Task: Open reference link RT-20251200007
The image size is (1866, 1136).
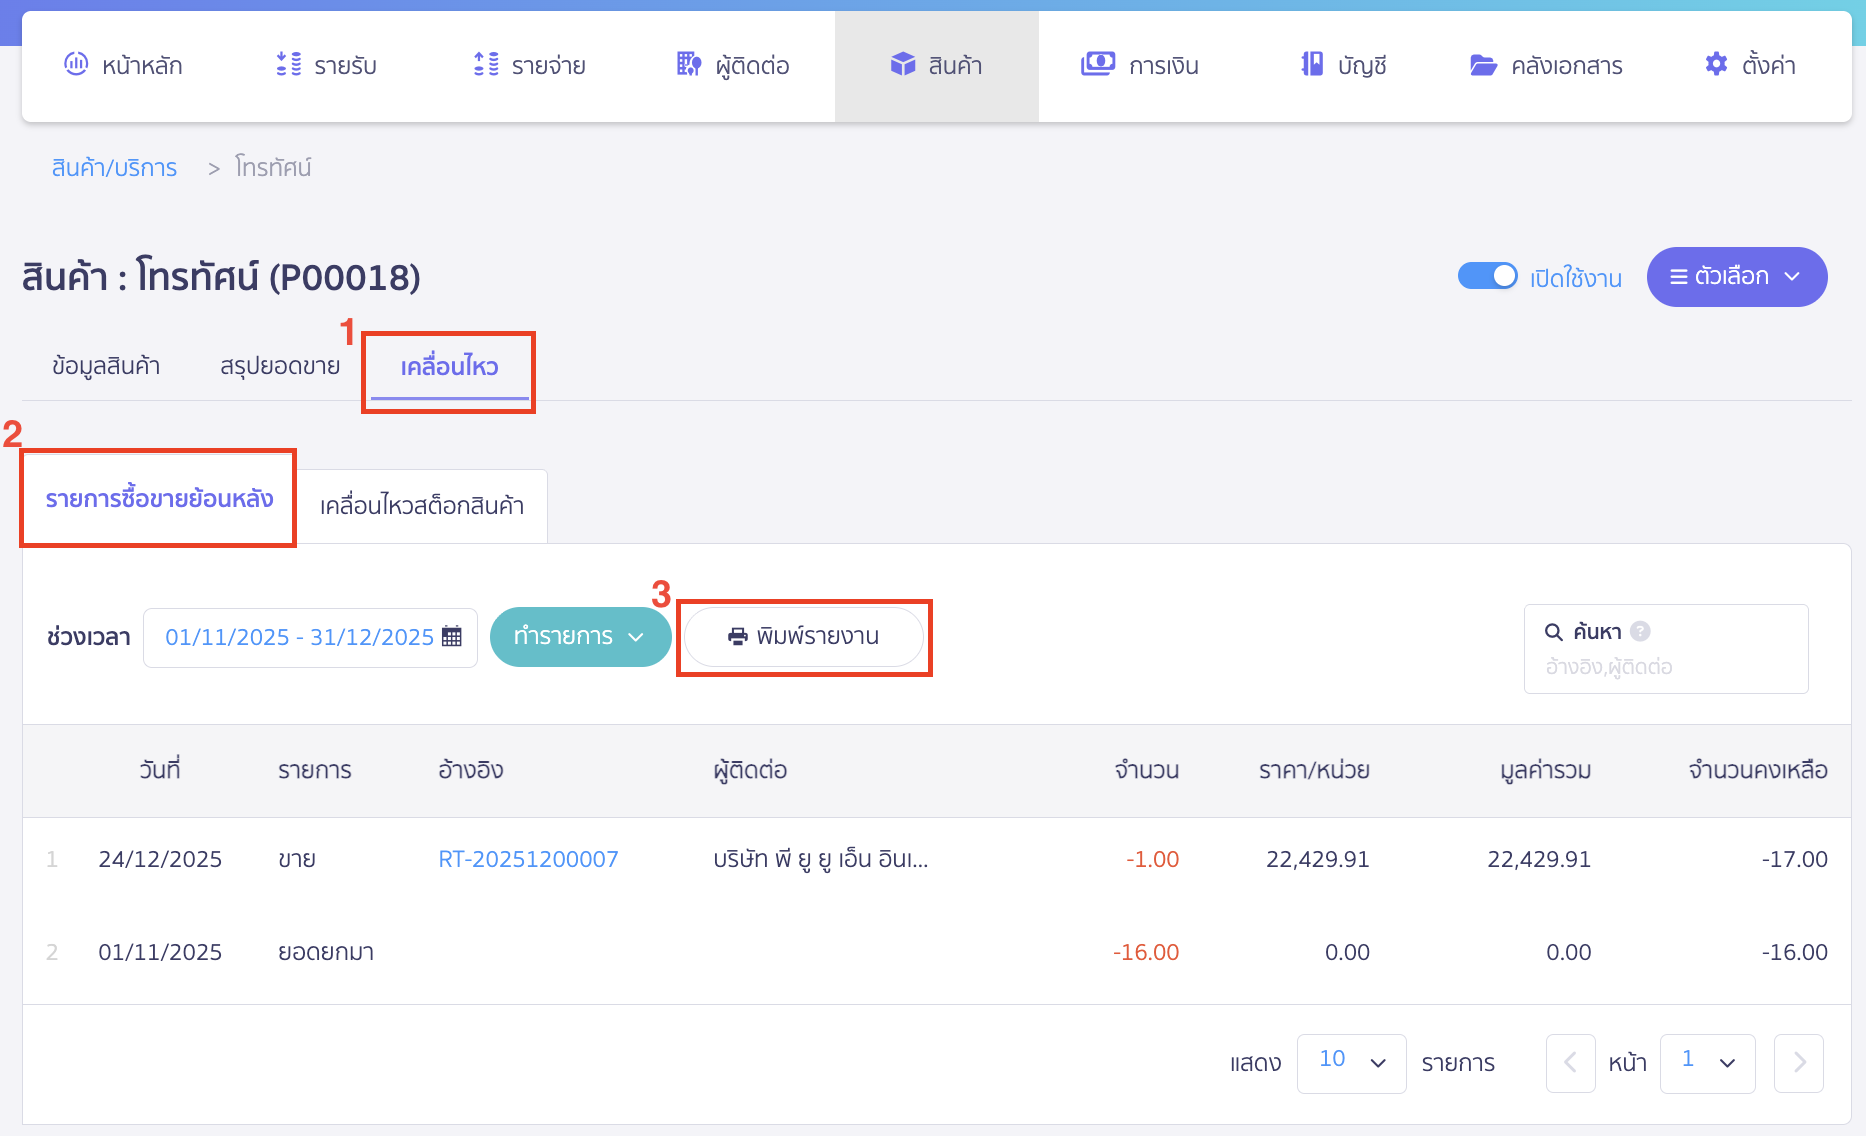Action: coord(528,859)
